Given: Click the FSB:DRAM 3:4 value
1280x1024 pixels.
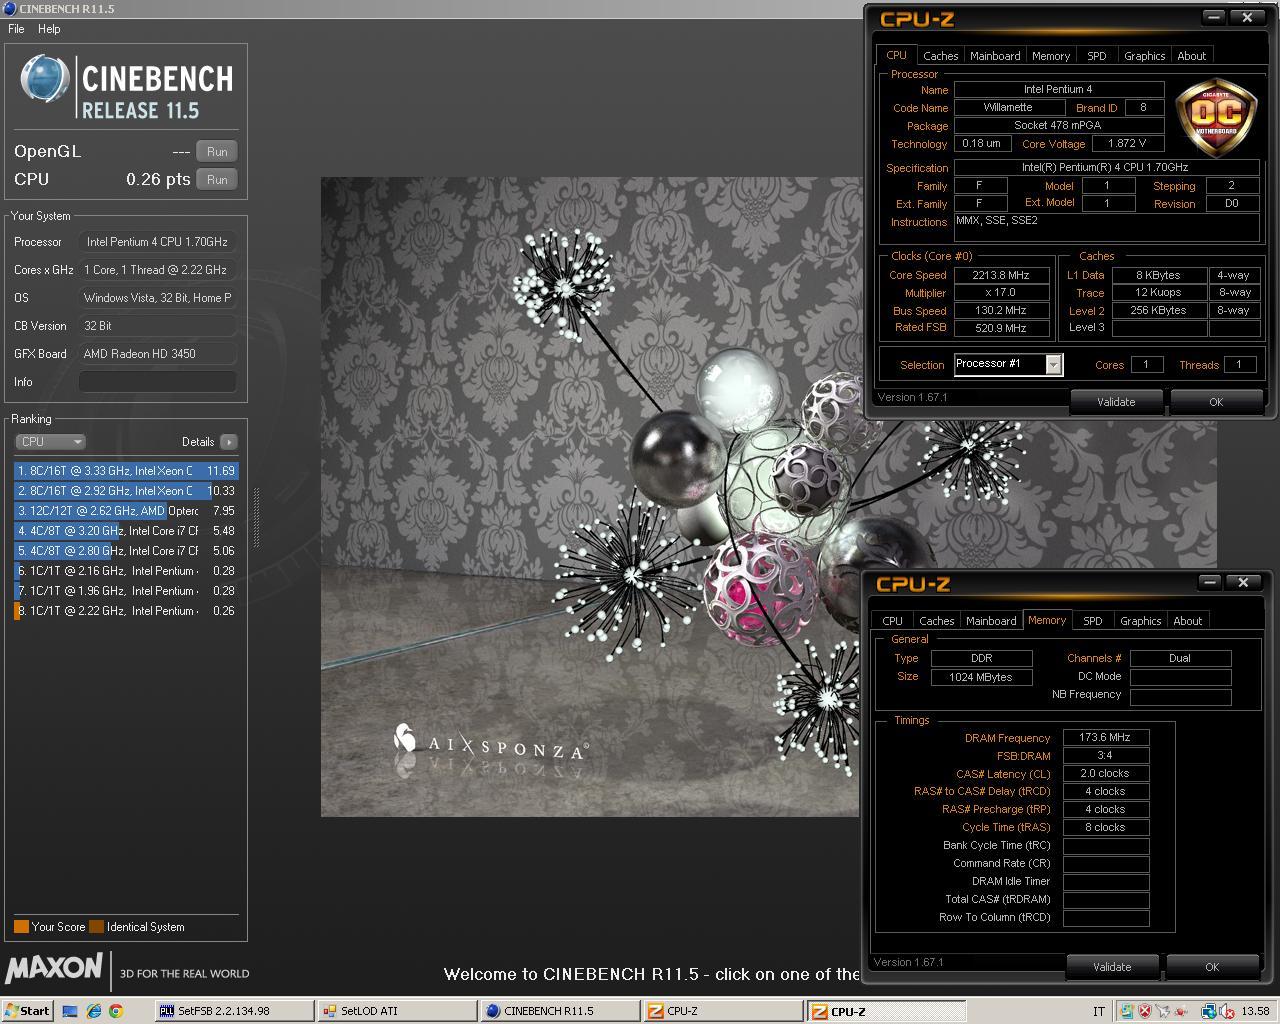Looking at the screenshot, I should pos(1105,755).
